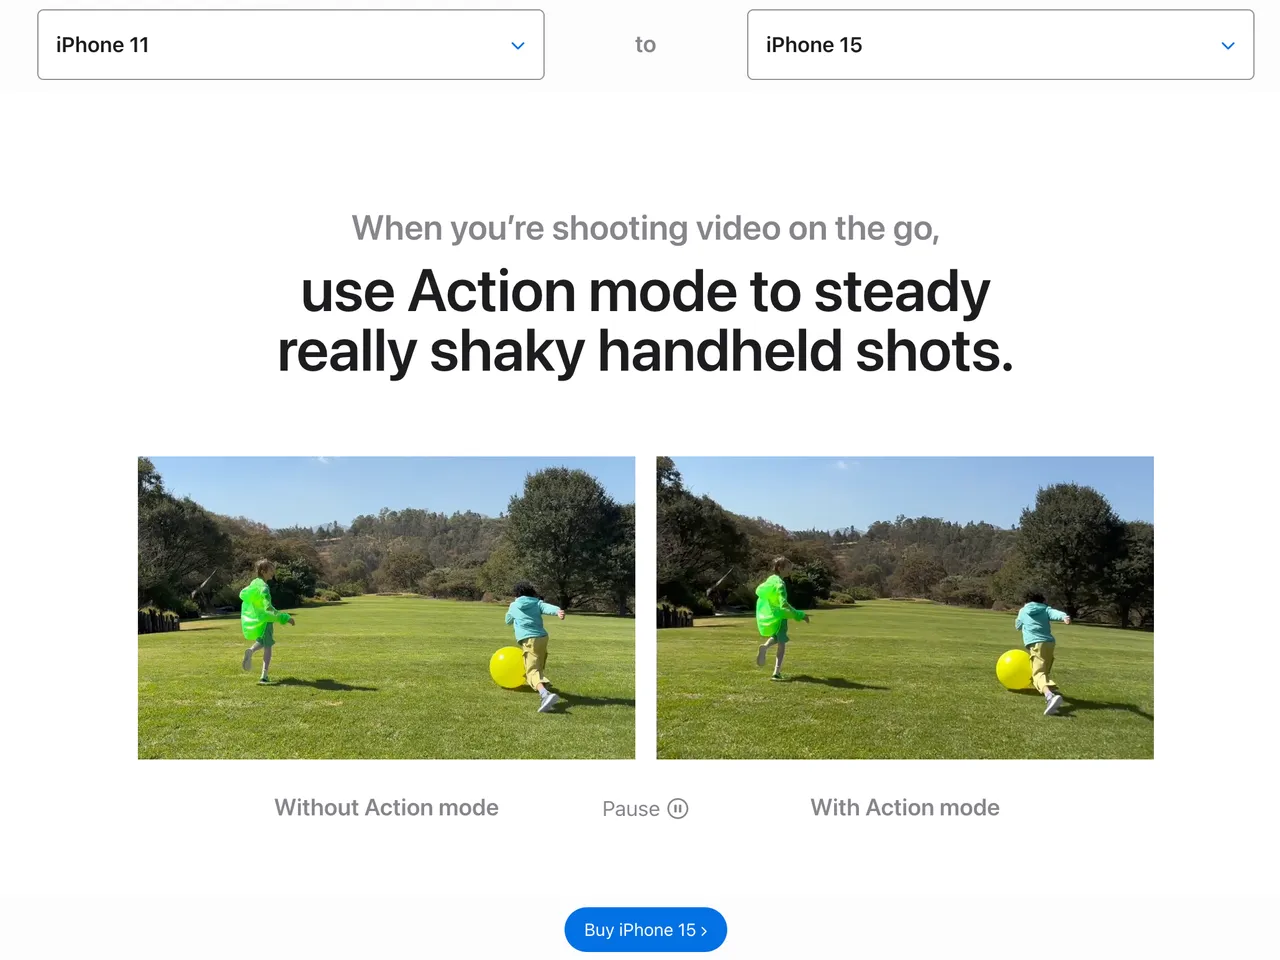Viewport: 1280px width, 960px height.
Task: Click the 'really shaky handheld shots' line
Action: 646,352
